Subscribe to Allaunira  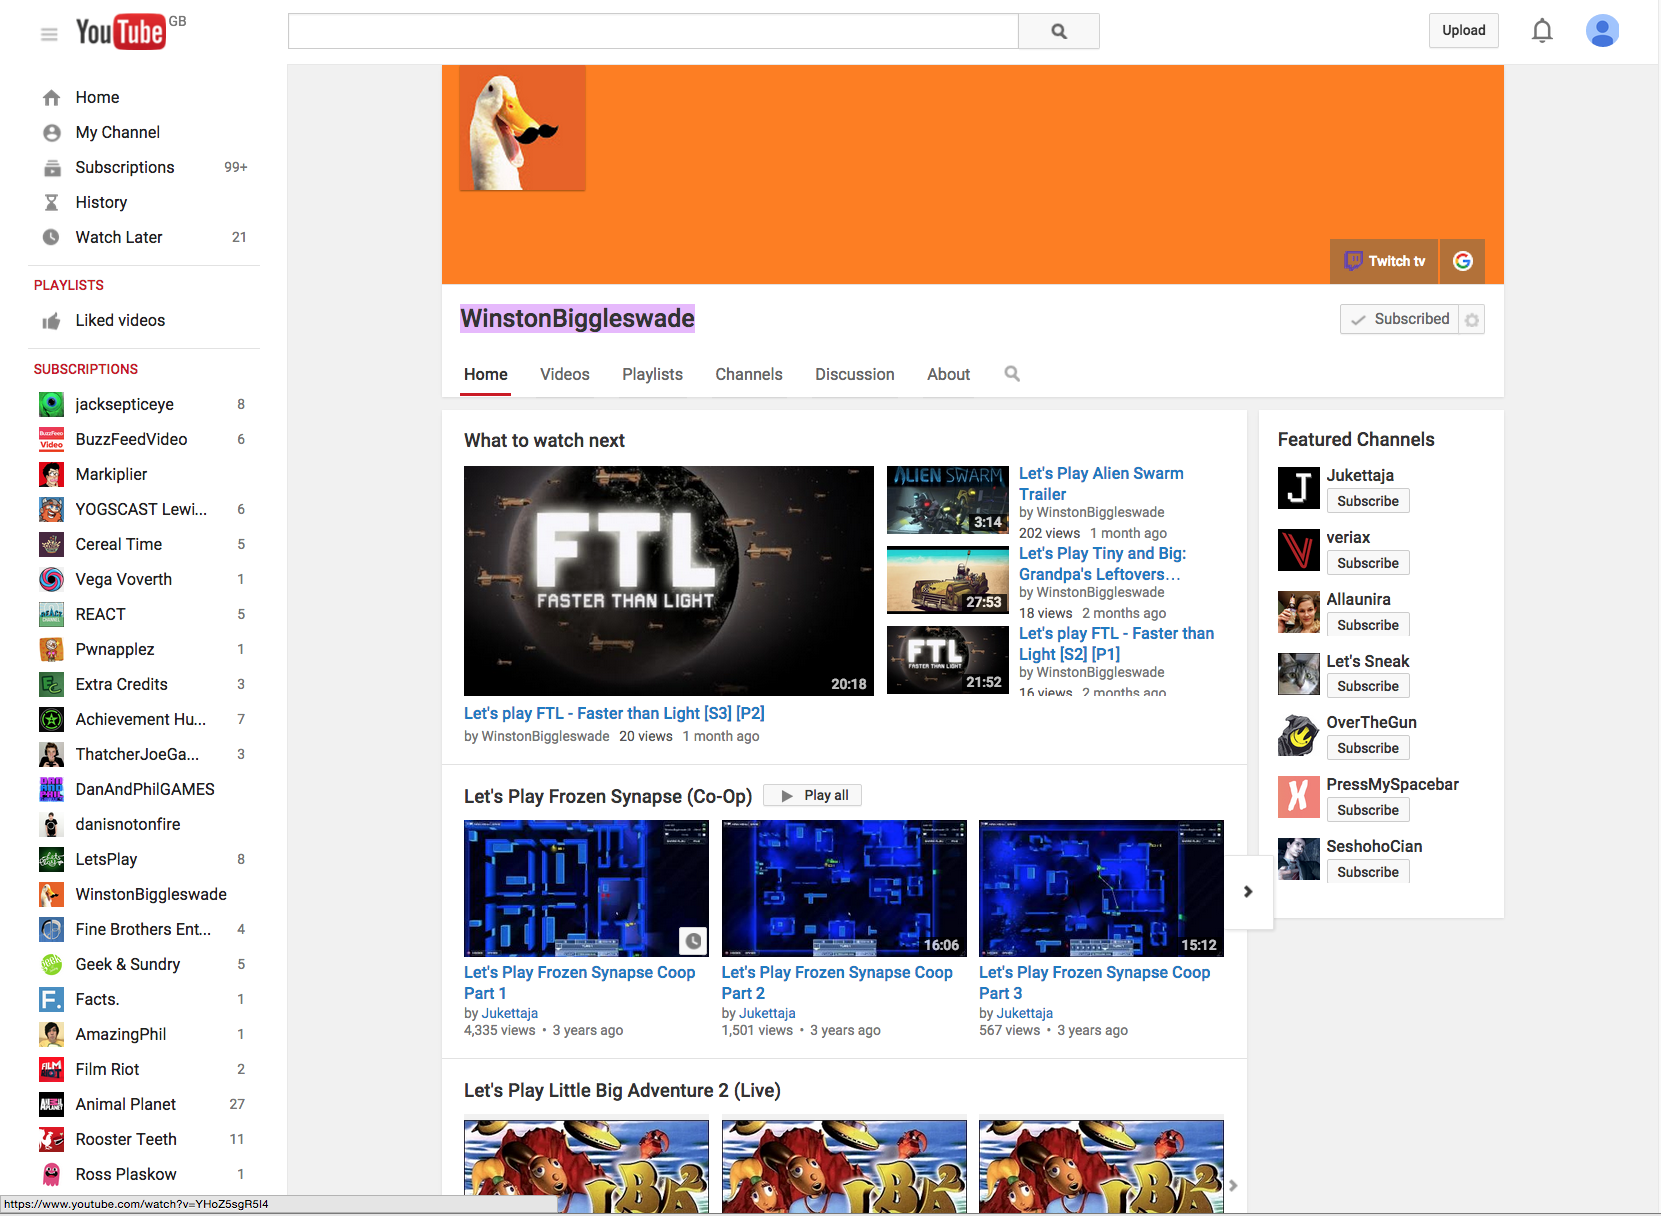point(1368,625)
